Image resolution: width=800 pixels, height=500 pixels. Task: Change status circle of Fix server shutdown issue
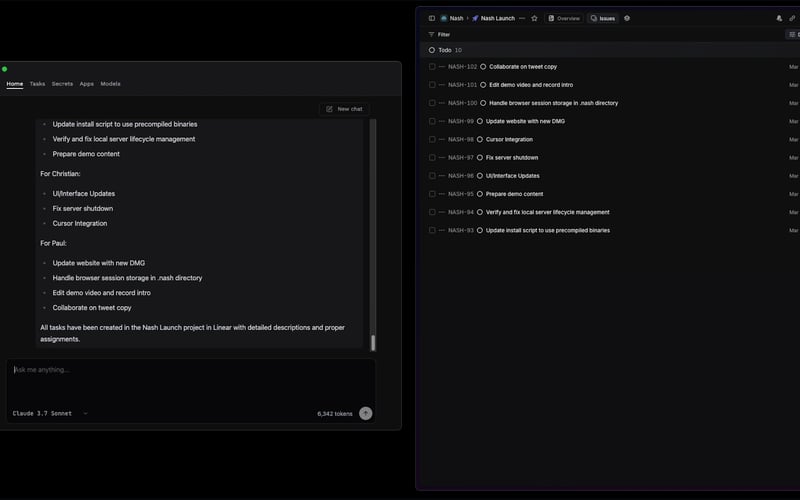point(480,158)
